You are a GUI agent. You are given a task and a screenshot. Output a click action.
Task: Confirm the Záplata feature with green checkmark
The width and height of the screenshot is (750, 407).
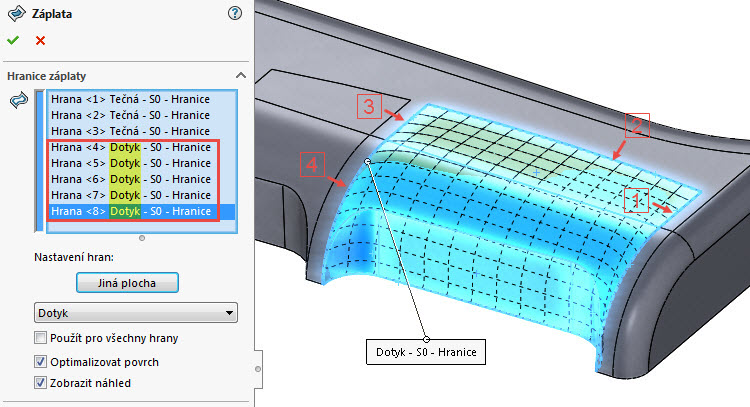click(13, 41)
